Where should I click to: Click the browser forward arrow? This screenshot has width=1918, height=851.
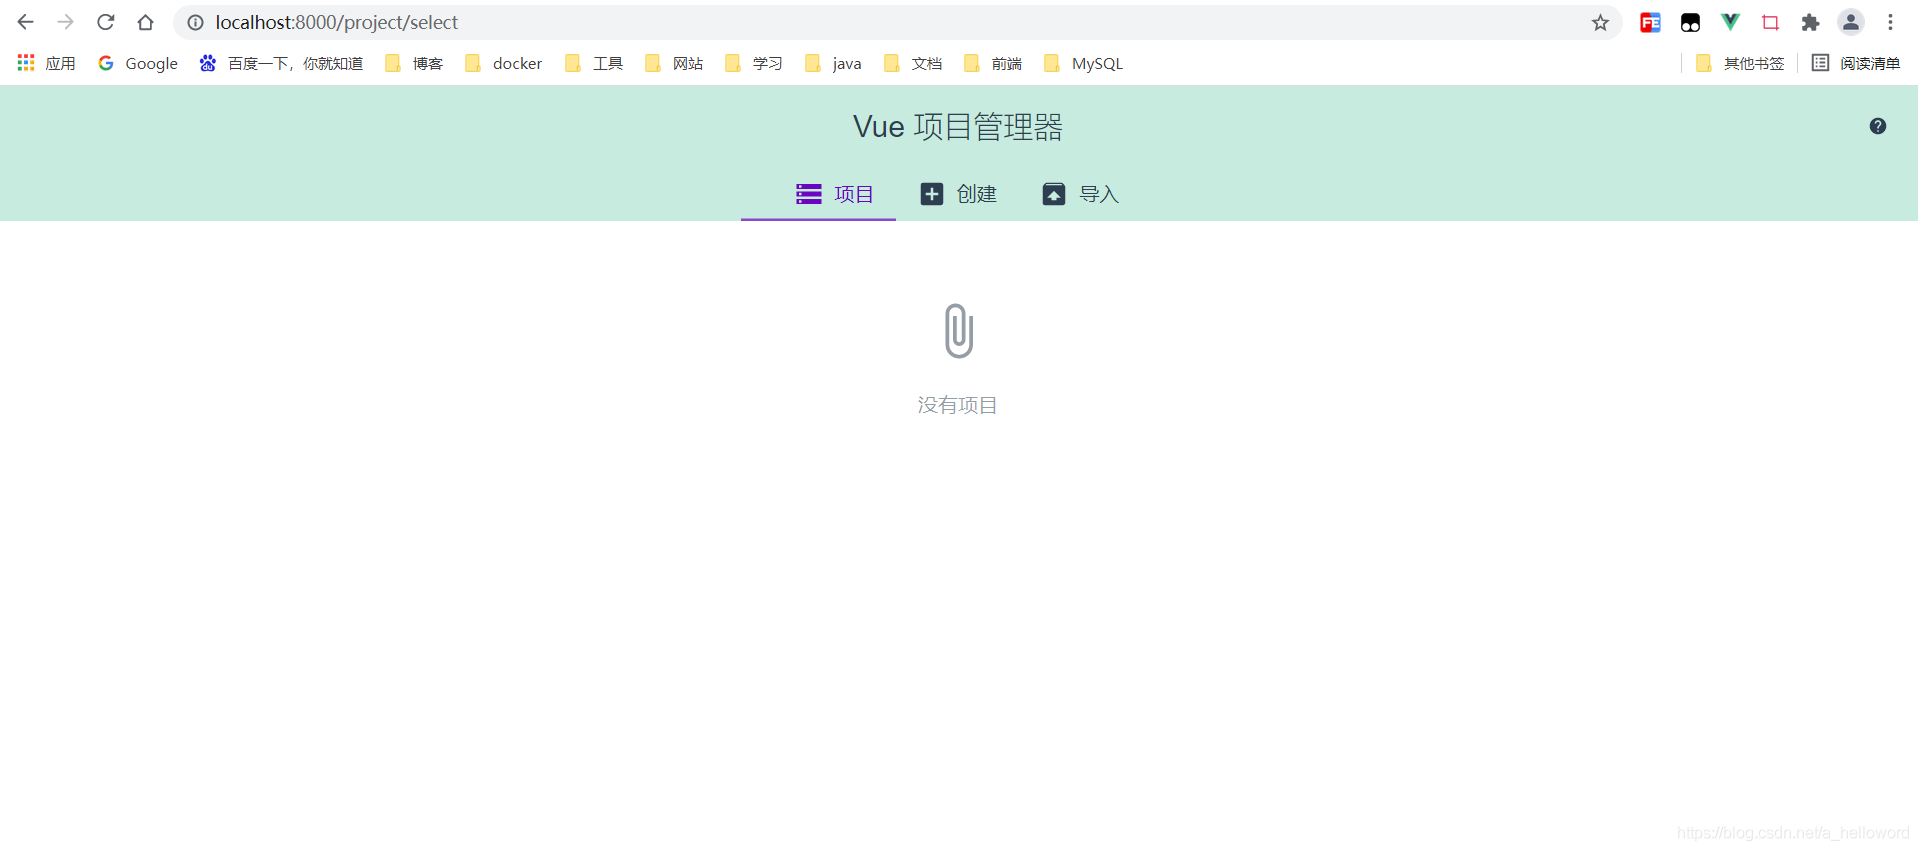[66, 22]
